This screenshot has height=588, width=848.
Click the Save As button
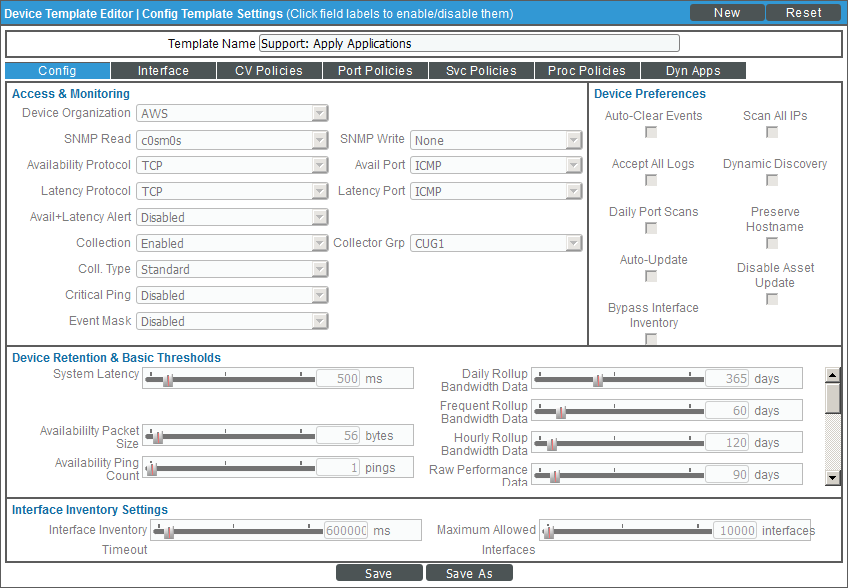coord(469,573)
